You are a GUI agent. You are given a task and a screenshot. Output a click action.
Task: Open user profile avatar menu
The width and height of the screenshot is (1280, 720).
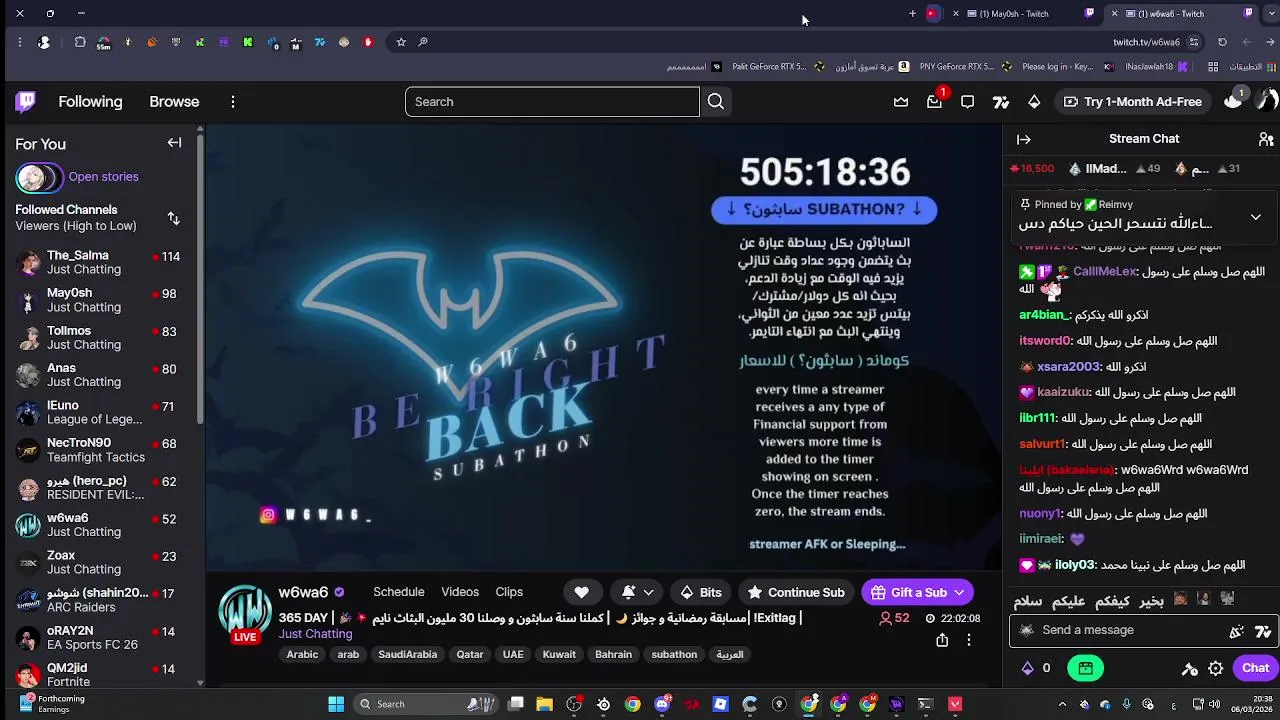[x=1267, y=101]
